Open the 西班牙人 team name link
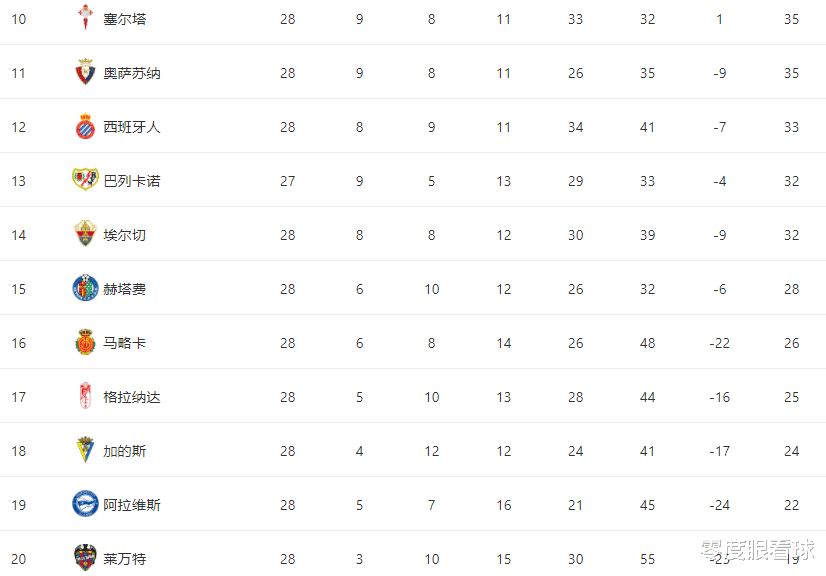 pyautogui.click(x=132, y=127)
